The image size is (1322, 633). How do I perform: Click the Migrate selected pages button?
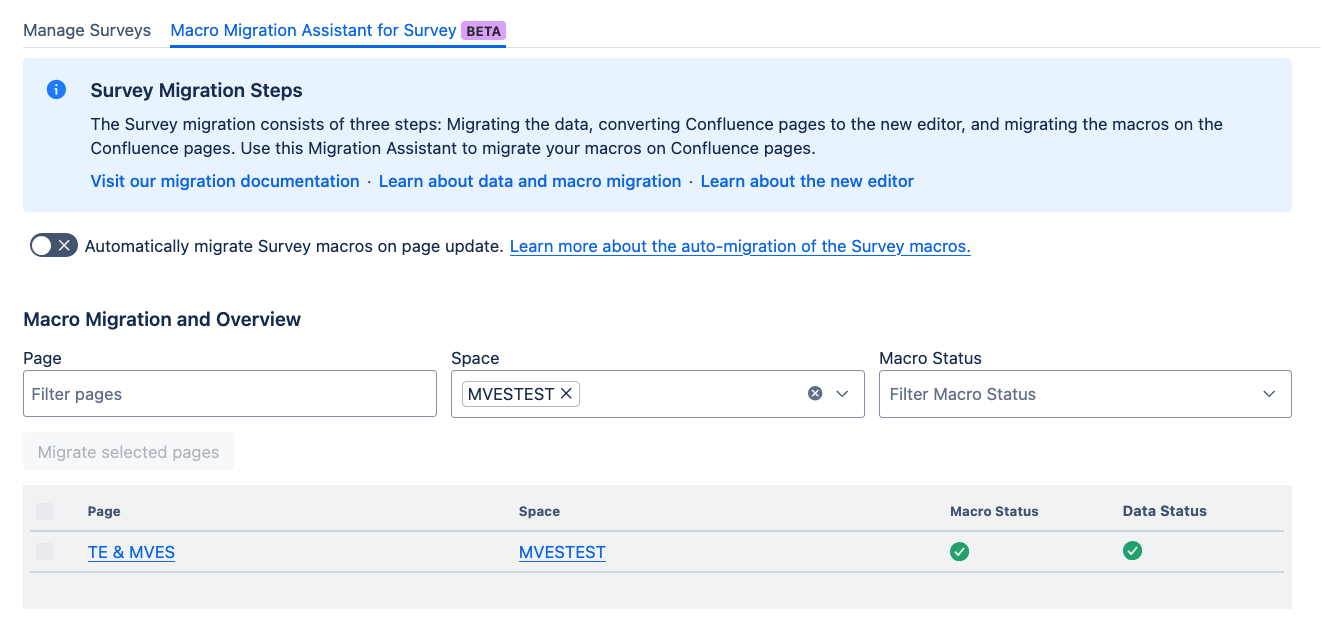[x=128, y=452]
